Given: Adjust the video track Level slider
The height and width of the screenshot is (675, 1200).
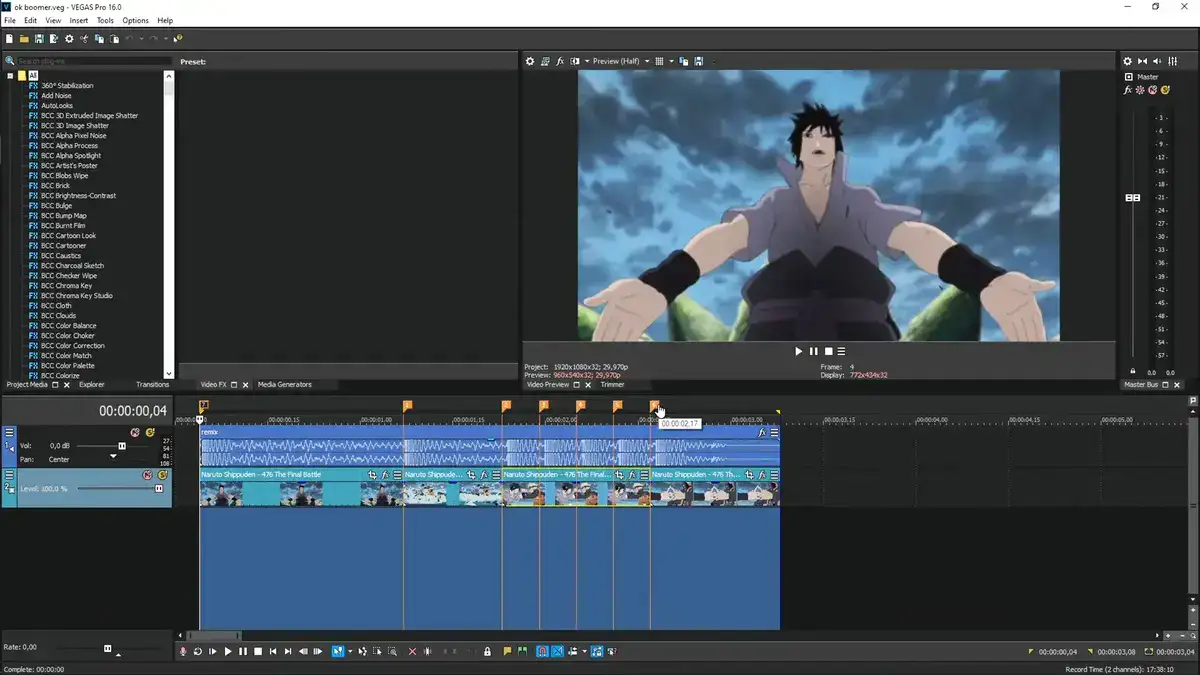Looking at the screenshot, I should [x=158, y=488].
